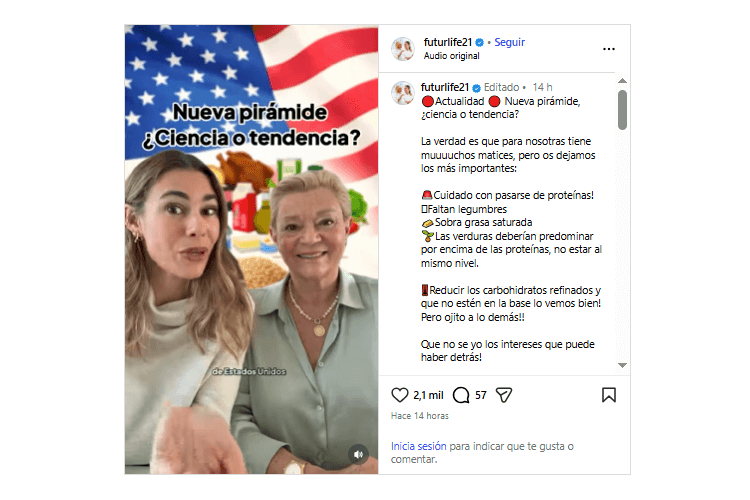Screen dimensions: 750x500
Task: Click the Audio original link
Action: click(x=452, y=56)
